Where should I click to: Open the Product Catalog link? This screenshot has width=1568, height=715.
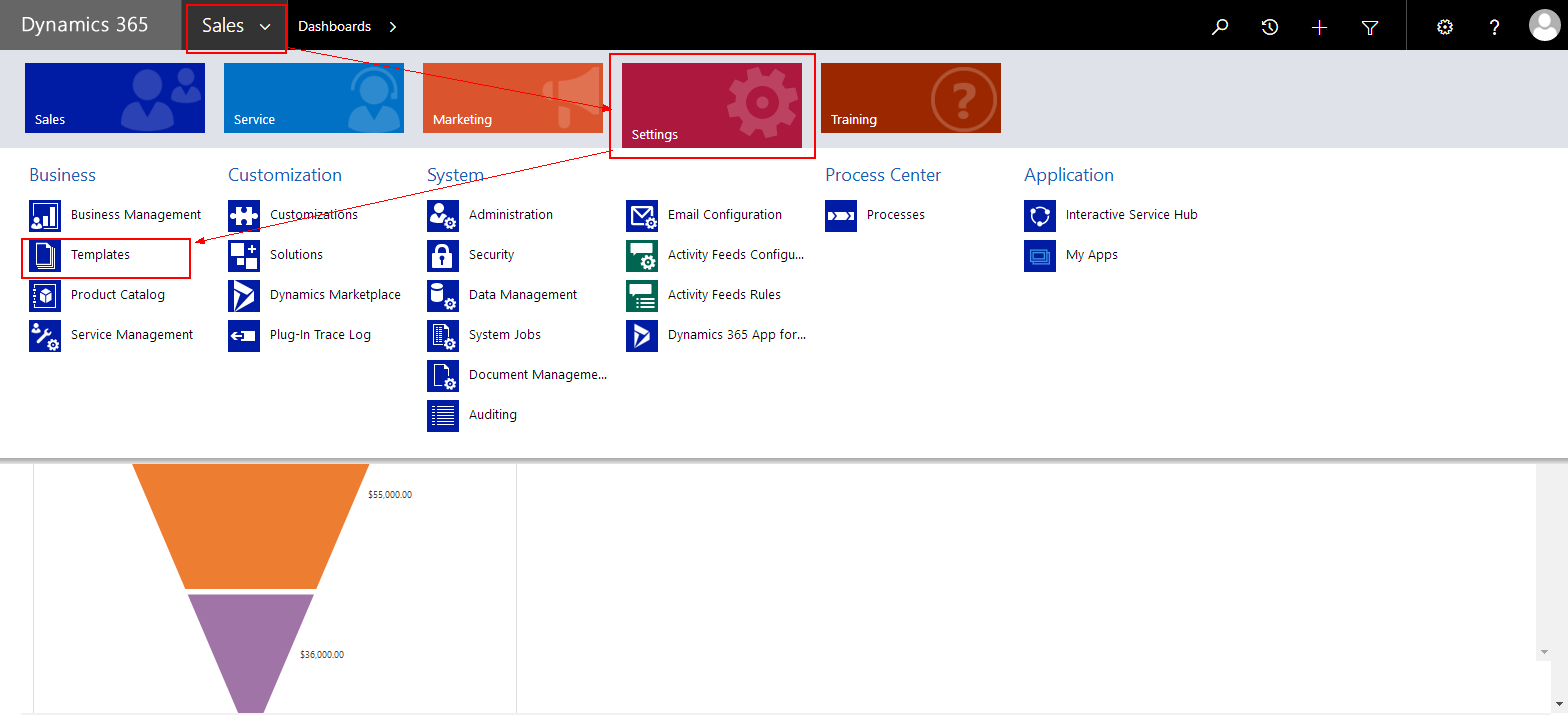(118, 295)
